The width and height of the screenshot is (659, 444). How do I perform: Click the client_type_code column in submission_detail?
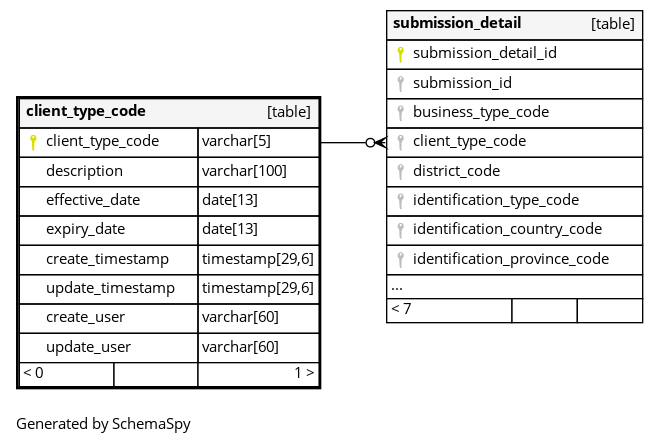click(x=469, y=142)
